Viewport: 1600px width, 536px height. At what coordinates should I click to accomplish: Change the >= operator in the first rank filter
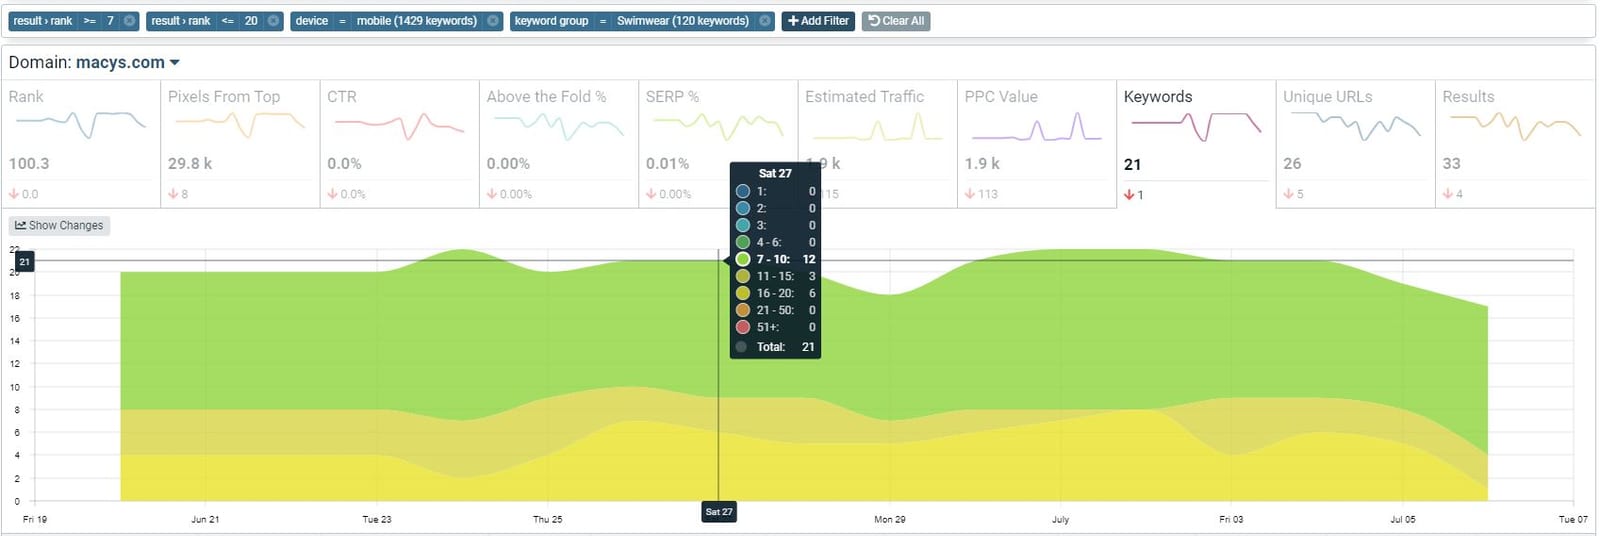(x=89, y=21)
